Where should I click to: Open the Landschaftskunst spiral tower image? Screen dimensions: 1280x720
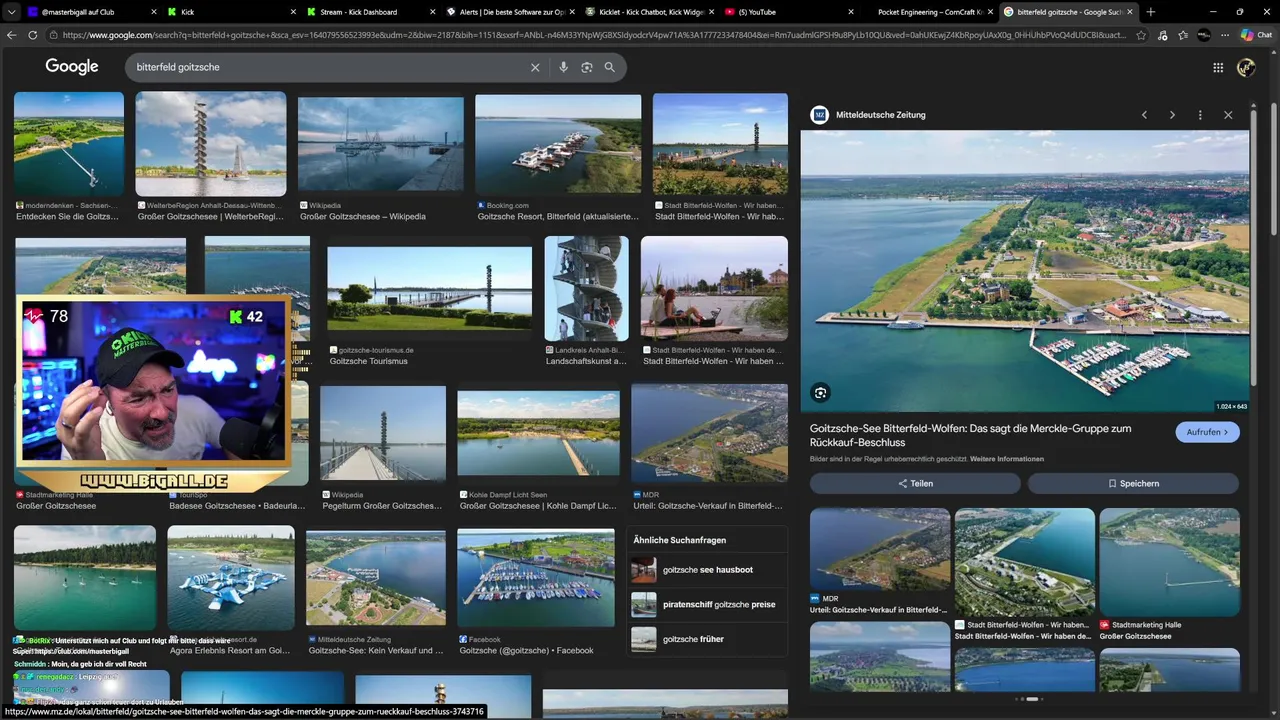[x=586, y=288]
